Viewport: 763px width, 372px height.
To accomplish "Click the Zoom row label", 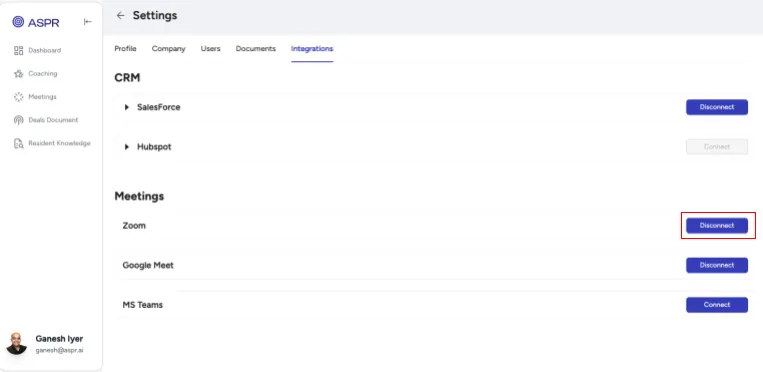I will (134, 226).
